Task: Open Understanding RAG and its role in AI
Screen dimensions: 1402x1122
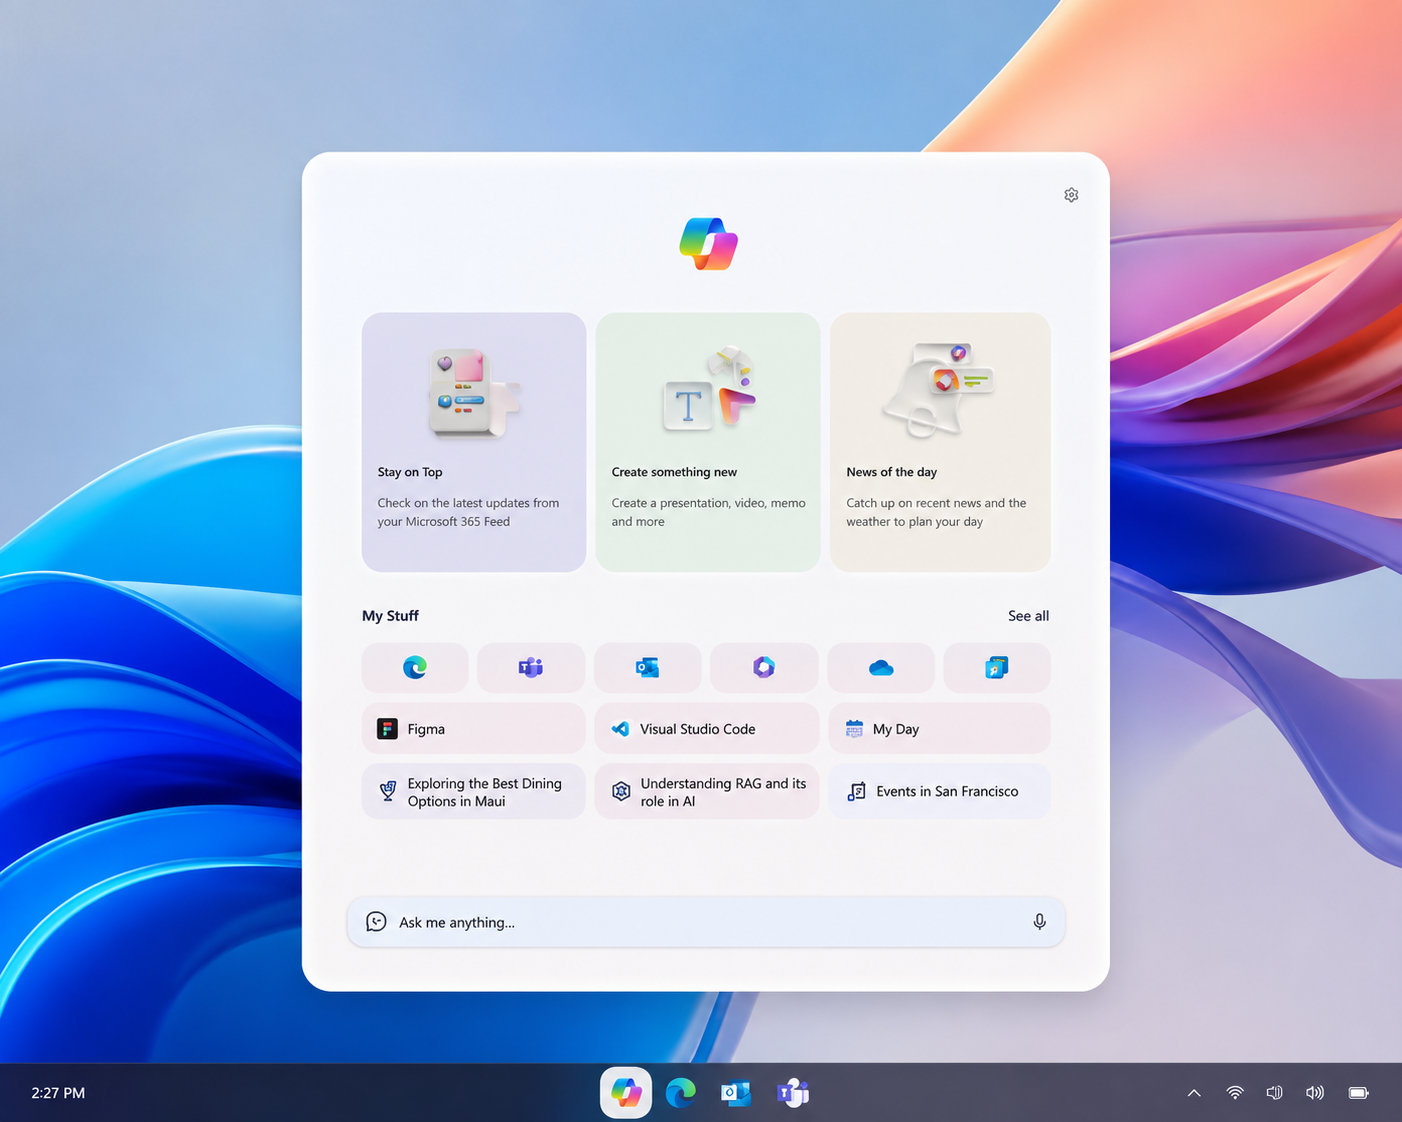Action: tap(707, 792)
